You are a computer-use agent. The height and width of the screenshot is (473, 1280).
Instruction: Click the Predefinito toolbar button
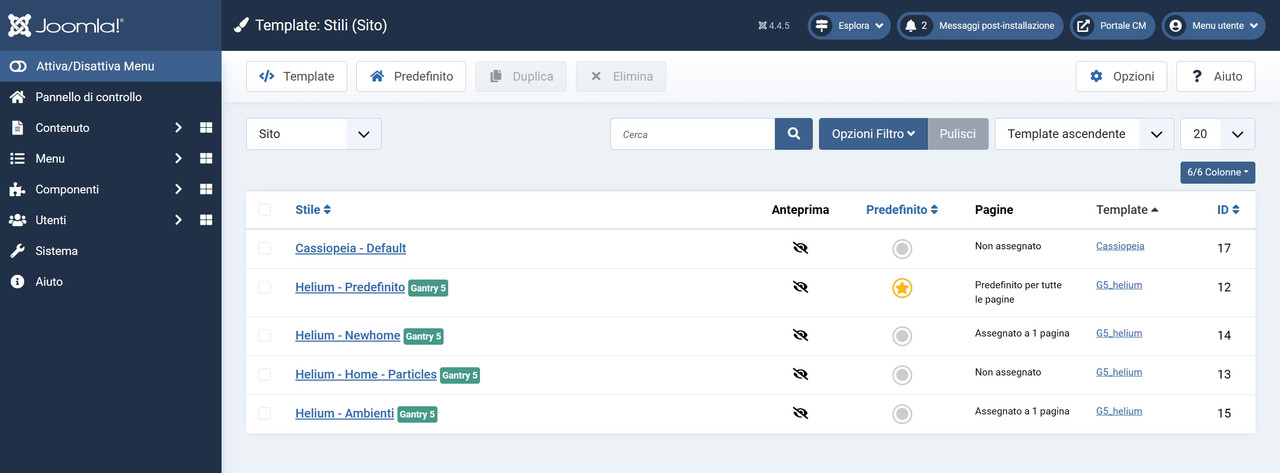pos(411,76)
